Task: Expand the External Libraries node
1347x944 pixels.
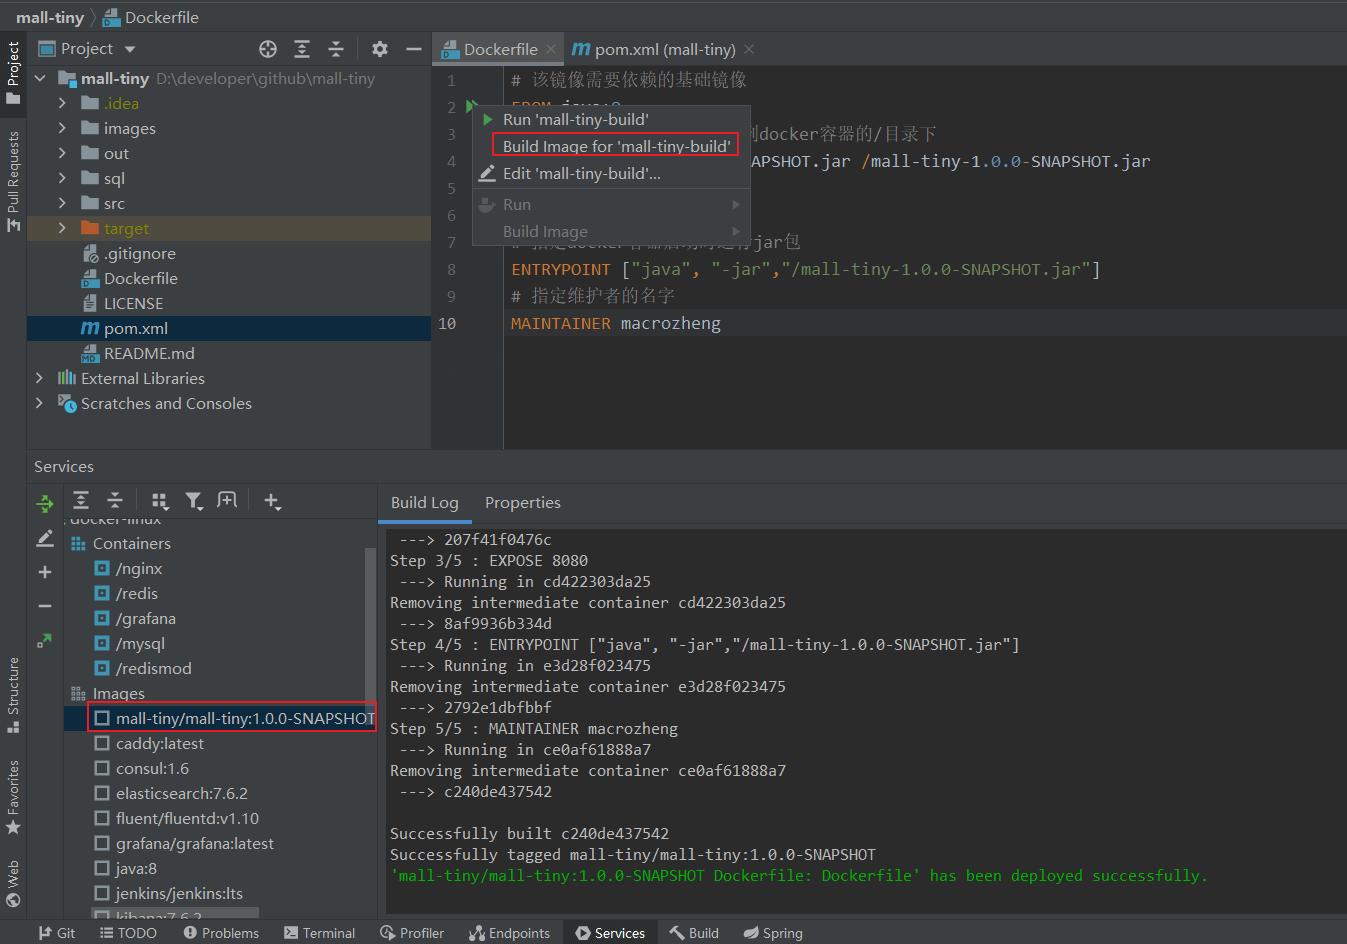Action: 39,378
